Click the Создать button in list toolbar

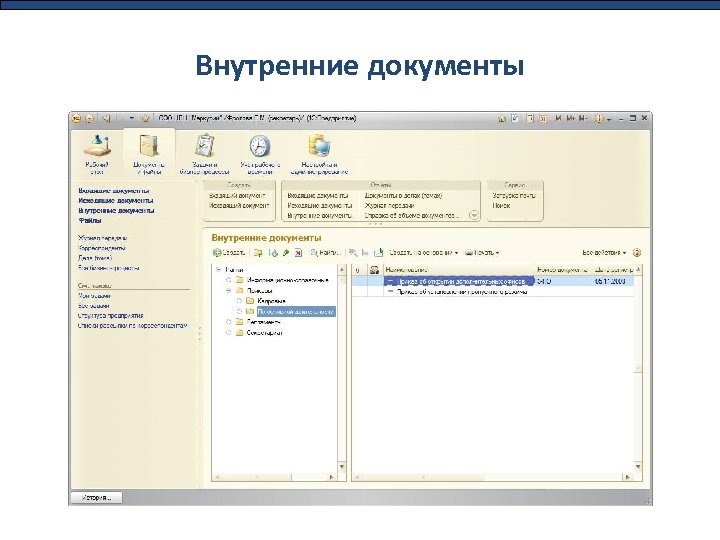229,253
